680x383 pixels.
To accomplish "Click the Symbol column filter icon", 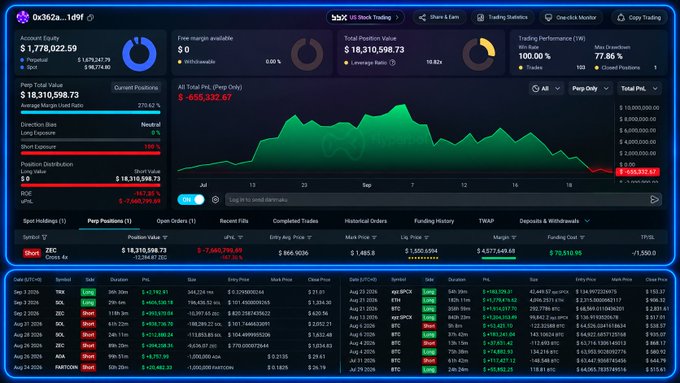I will click(44, 238).
